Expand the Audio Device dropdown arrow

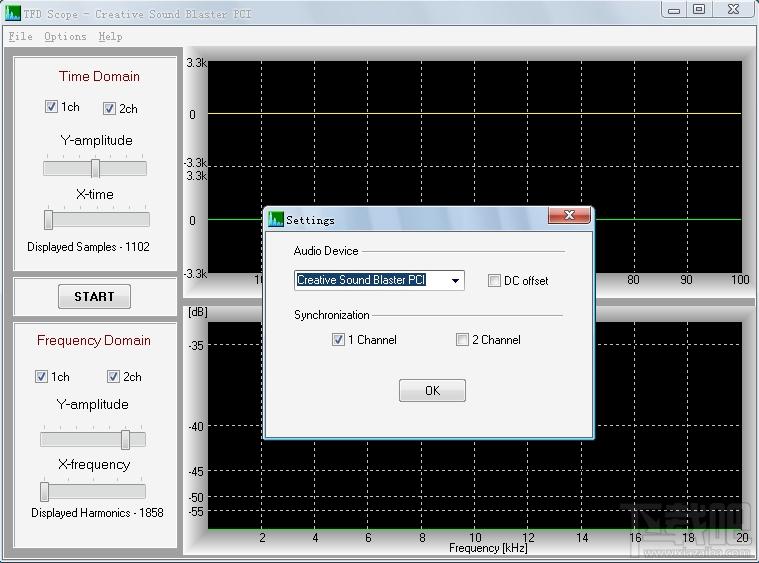455,280
